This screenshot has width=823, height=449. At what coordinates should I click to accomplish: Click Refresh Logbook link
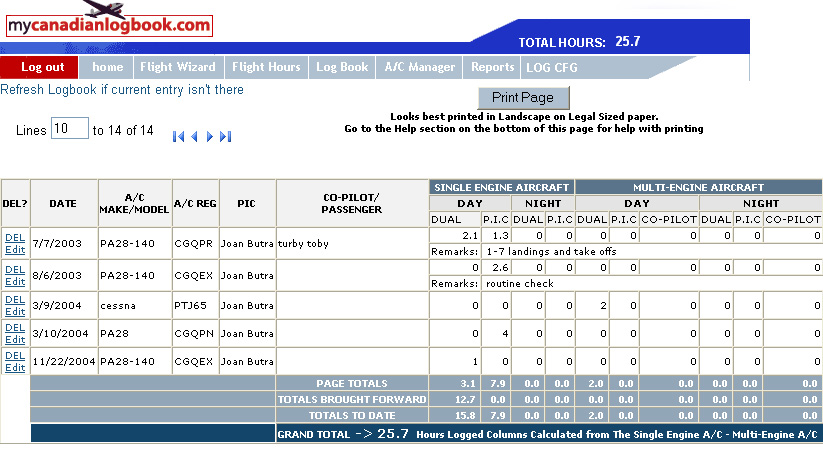tap(122, 90)
